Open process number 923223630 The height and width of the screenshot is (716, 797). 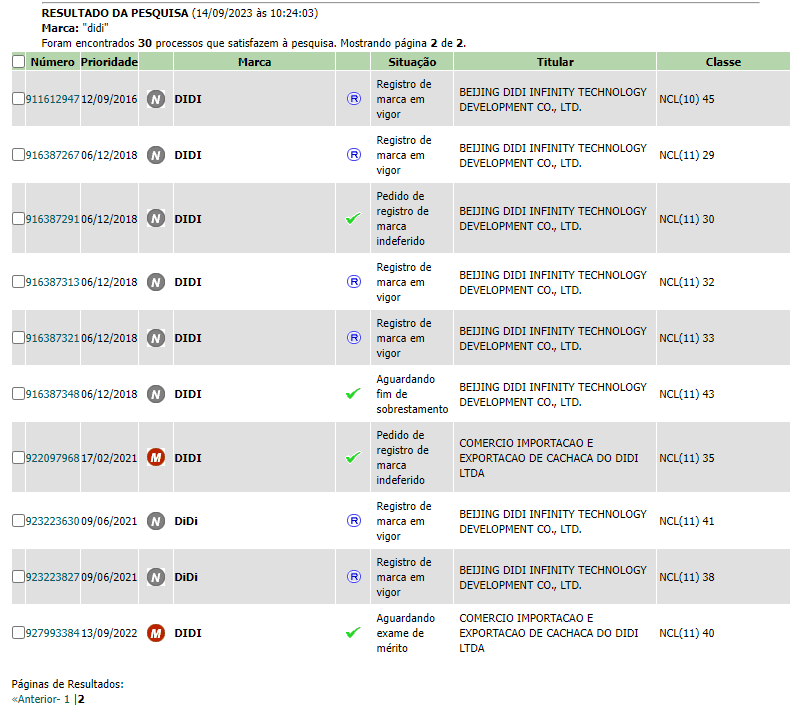[x=53, y=521]
